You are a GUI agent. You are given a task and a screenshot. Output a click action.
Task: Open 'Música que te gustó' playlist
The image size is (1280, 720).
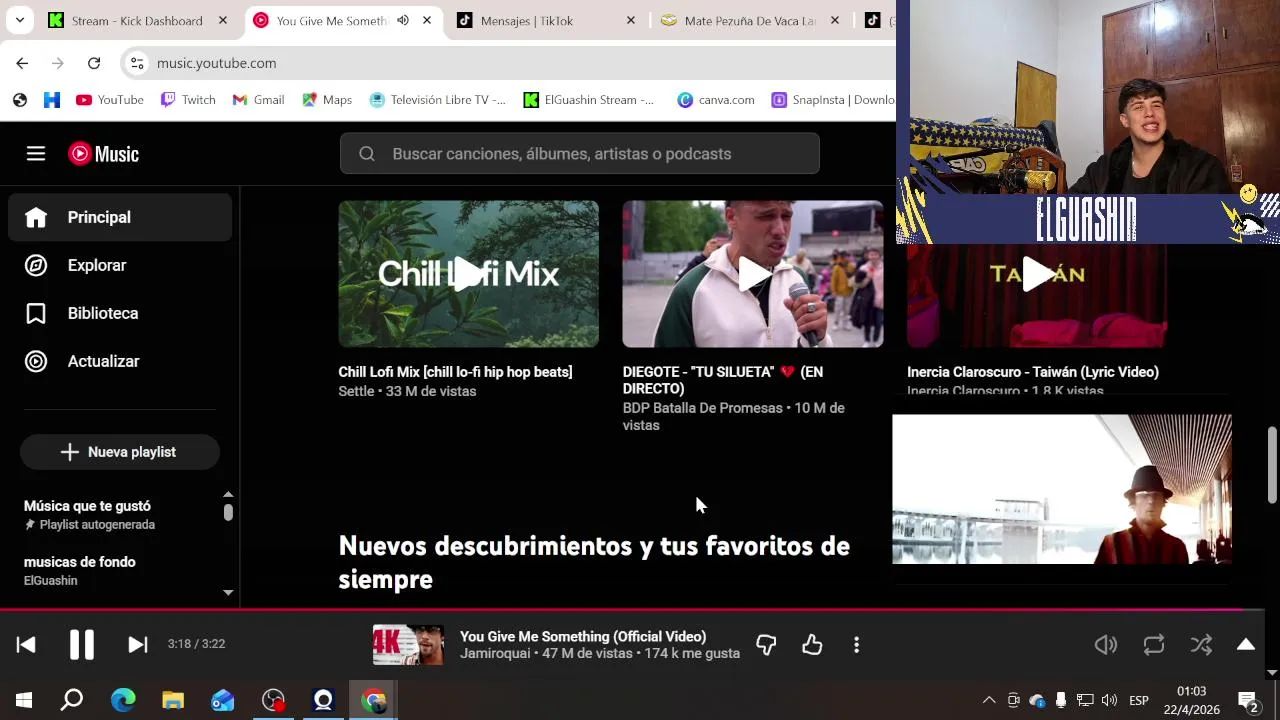(x=87, y=506)
